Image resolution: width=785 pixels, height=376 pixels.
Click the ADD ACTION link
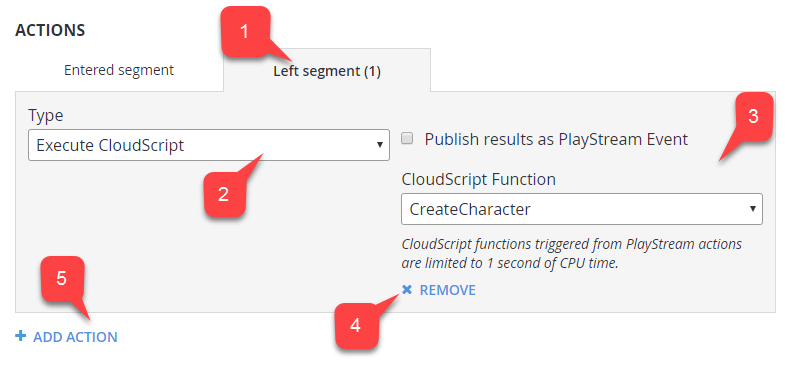[76, 337]
